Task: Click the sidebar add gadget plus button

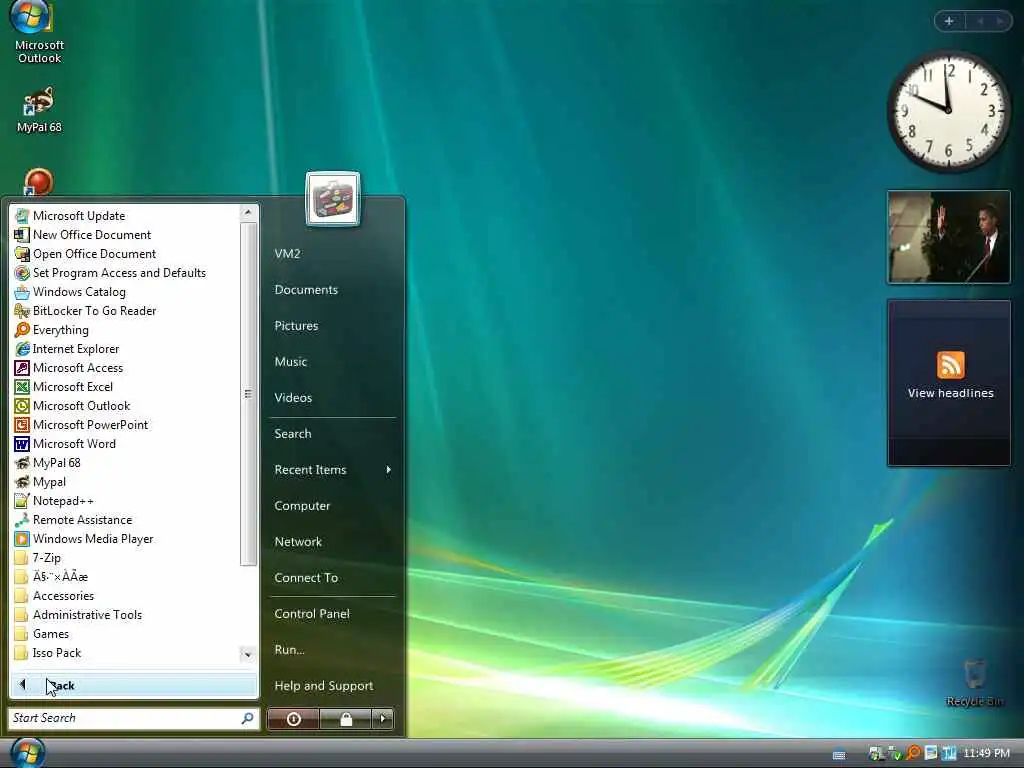Action: coord(949,22)
